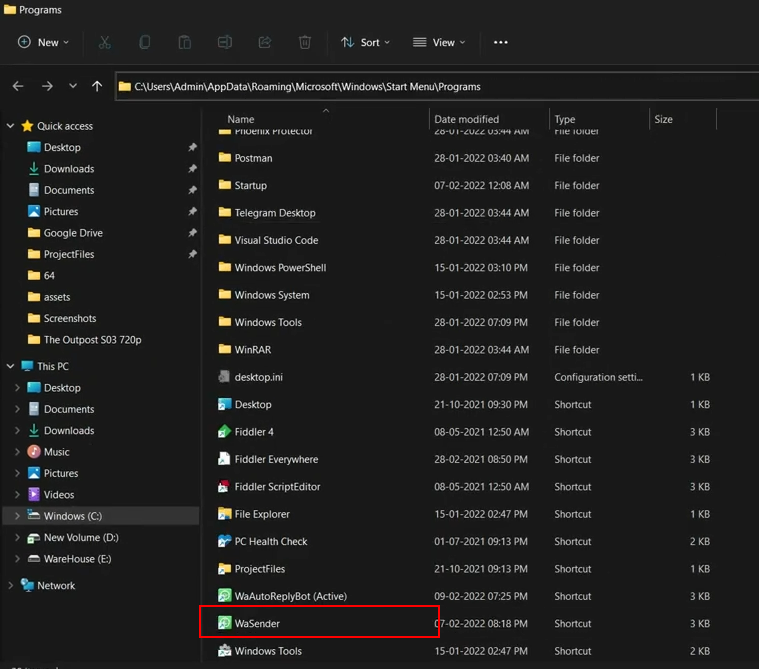Sort by Type column header
This screenshot has height=669, width=759.
565,119
